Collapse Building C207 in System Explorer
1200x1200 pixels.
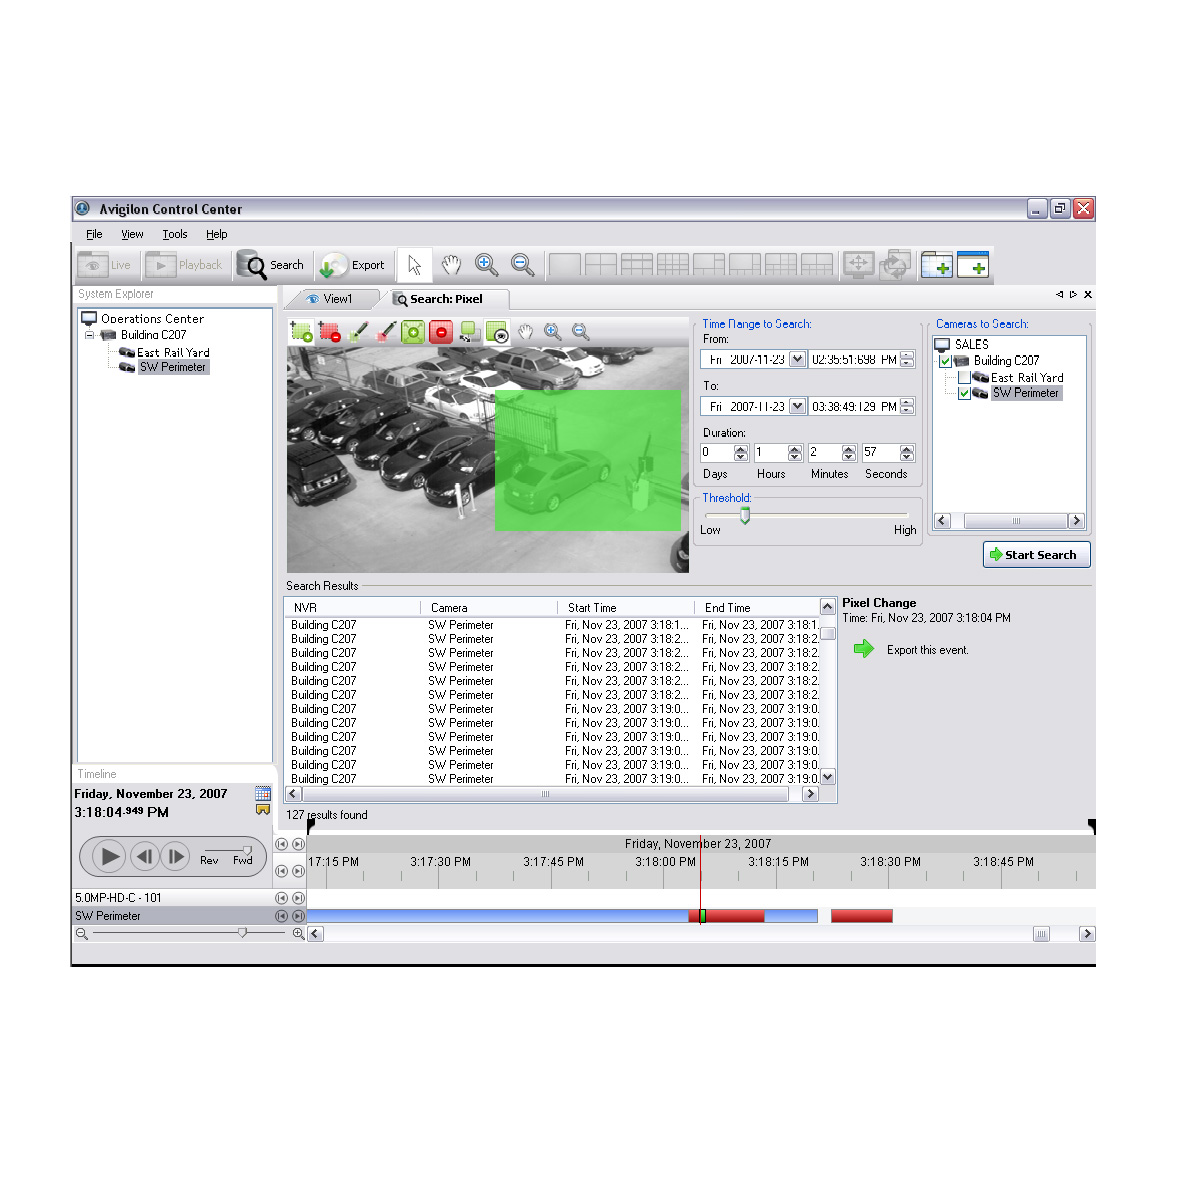pyautogui.click(x=89, y=335)
